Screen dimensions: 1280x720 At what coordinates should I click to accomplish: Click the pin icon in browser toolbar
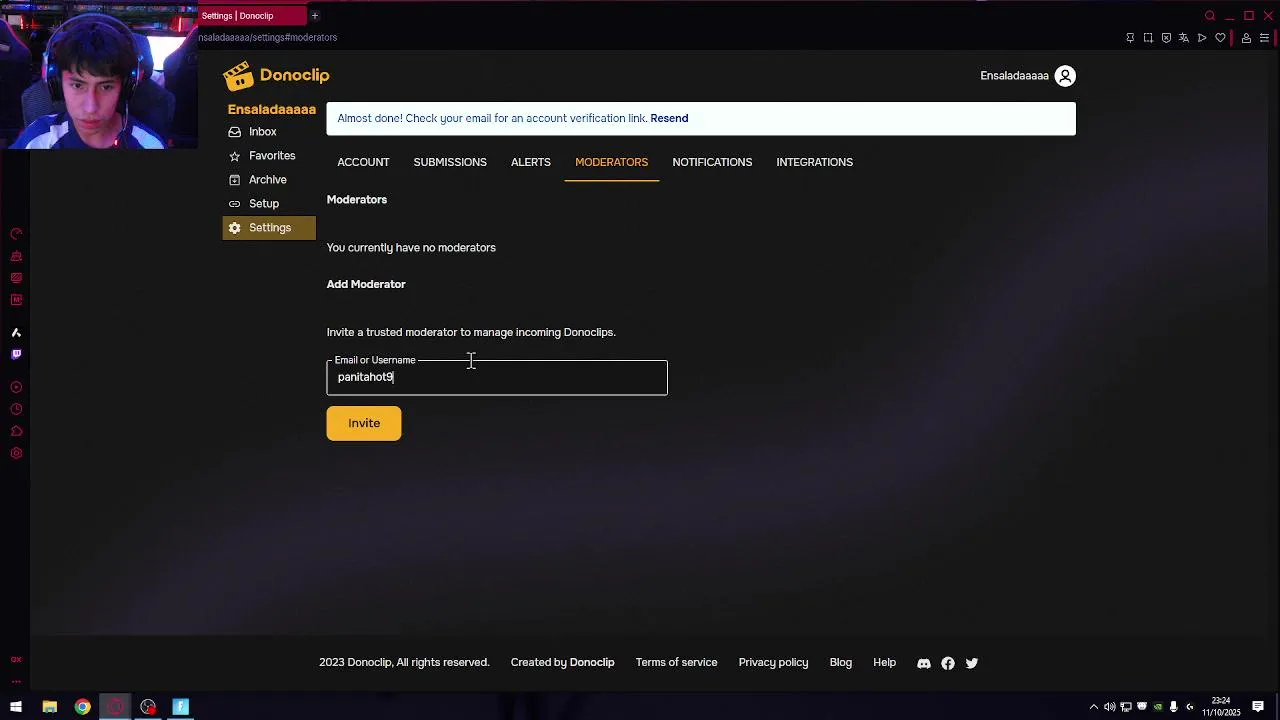(1130, 38)
